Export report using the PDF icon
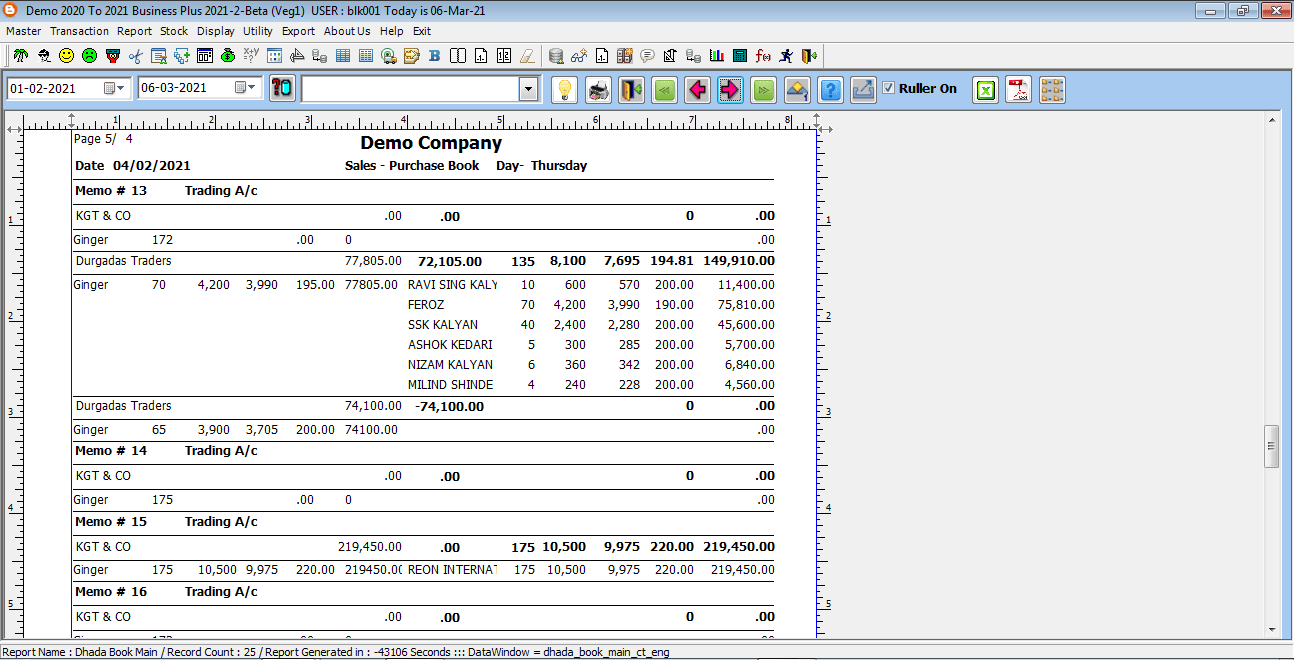The image size is (1294, 660). click(x=1018, y=90)
